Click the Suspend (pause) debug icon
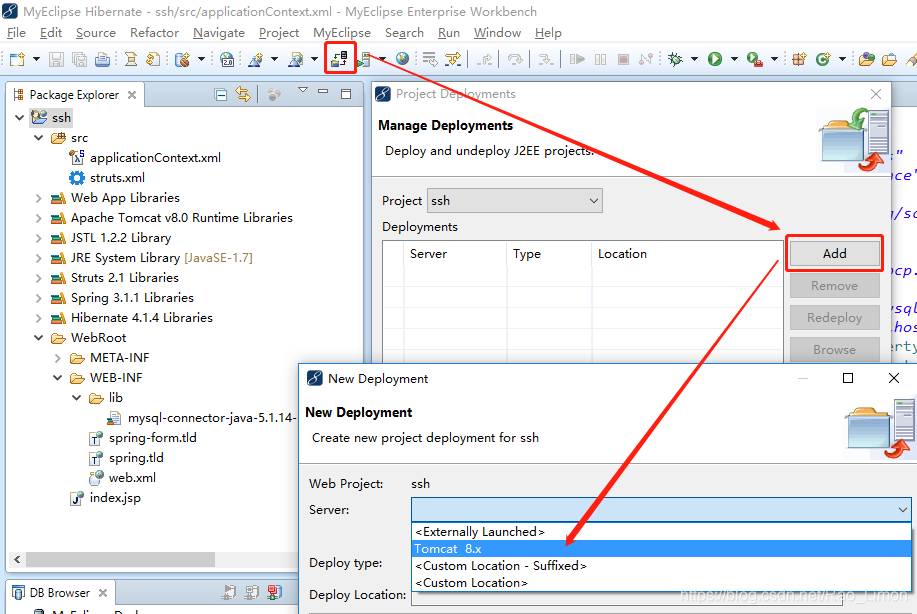Screen dimensions: 917x614 point(600,59)
